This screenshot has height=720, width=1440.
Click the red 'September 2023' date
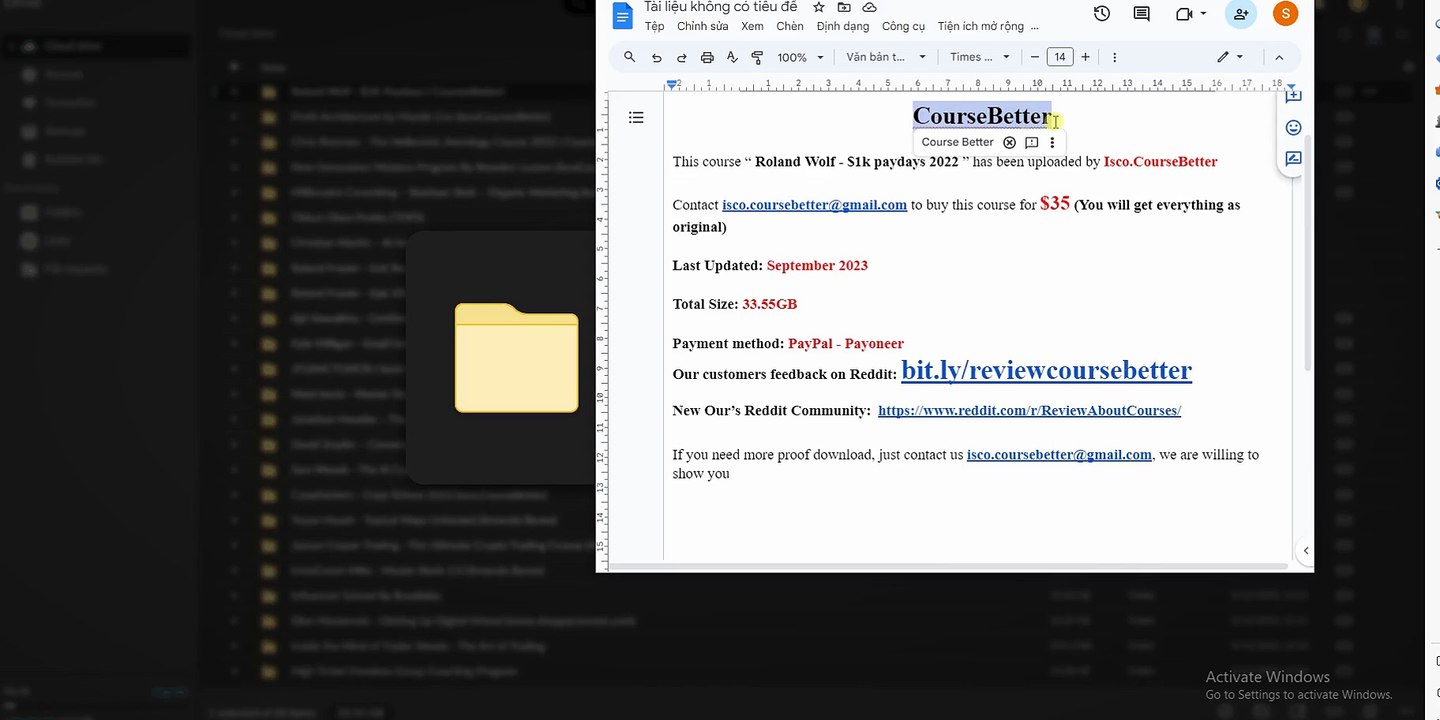[x=817, y=265]
